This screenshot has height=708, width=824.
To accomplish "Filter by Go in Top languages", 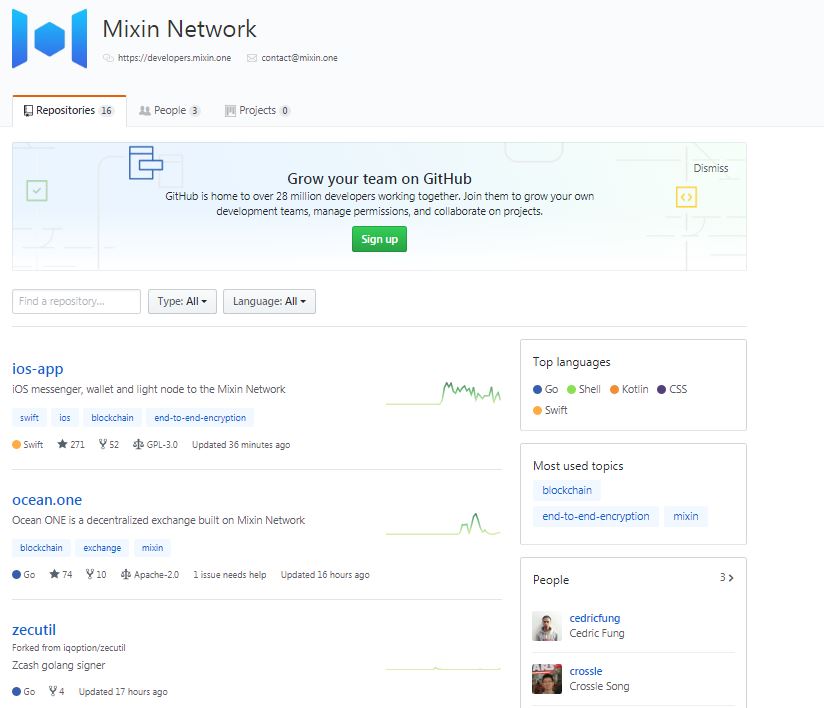I will [x=545, y=389].
